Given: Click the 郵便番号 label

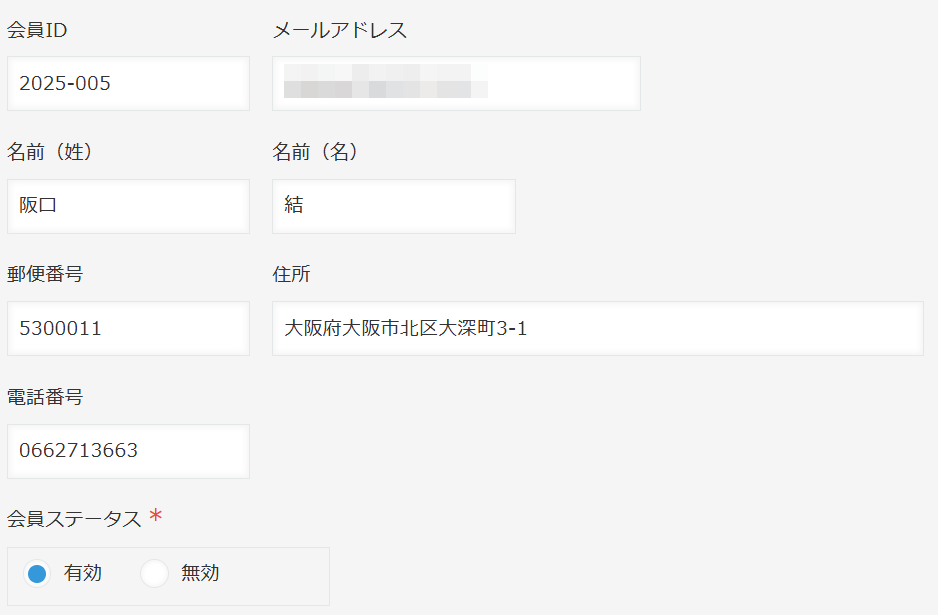Looking at the screenshot, I should (x=45, y=274).
